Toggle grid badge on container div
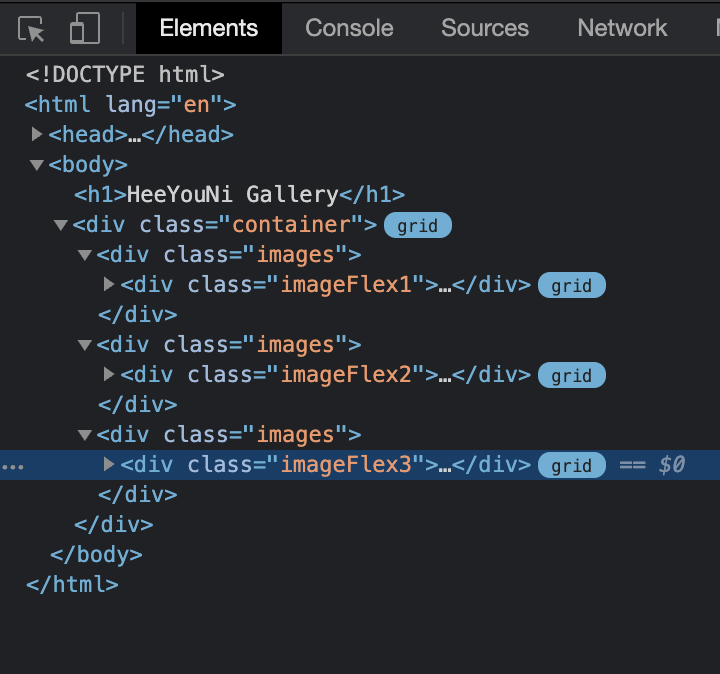The width and height of the screenshot is (720, 674). [417, 225]
